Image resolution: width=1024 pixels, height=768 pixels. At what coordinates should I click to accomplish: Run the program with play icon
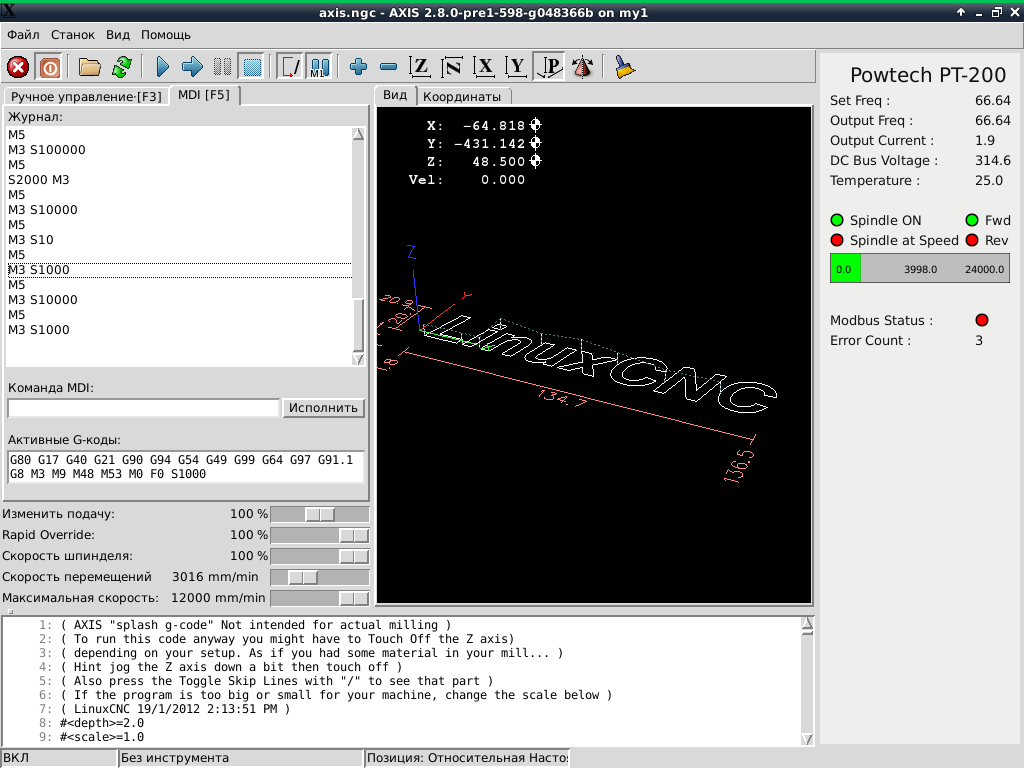(x=163, y=67)
